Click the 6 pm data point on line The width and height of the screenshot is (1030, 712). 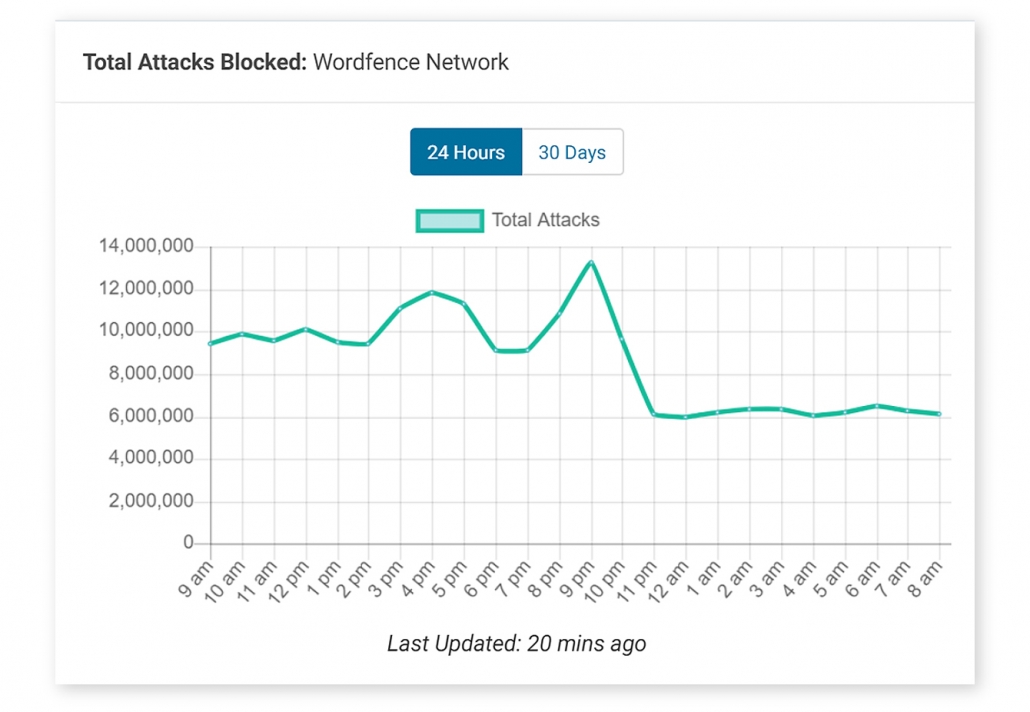[496, 350]
